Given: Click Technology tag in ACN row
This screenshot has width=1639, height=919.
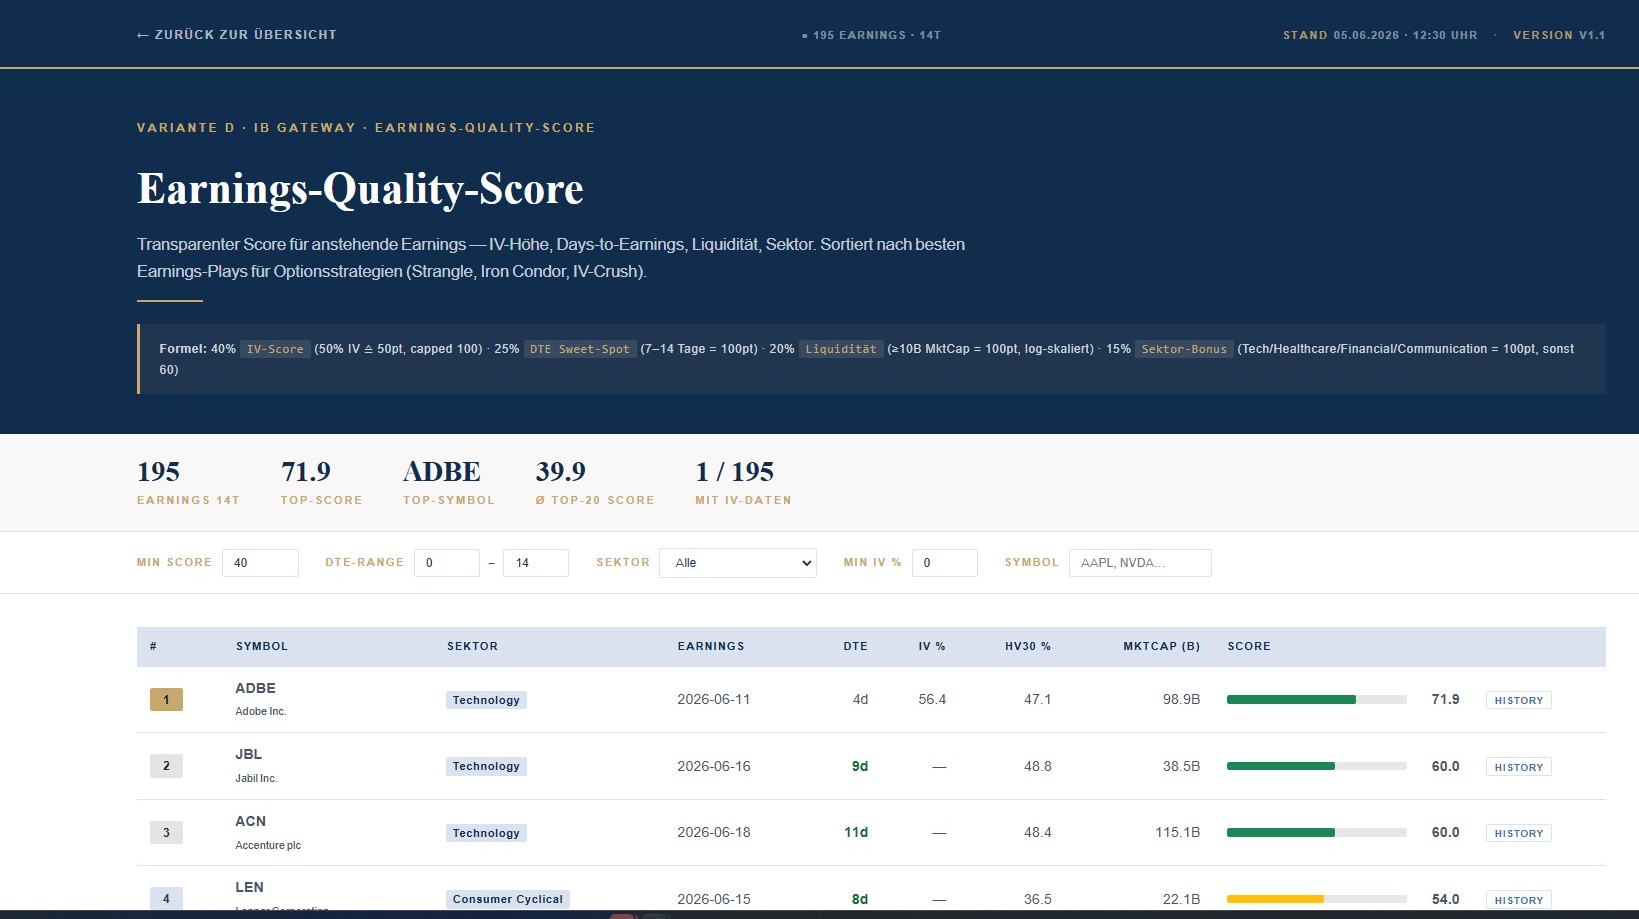Looking at the screenshot, I should tap(486, 833).
